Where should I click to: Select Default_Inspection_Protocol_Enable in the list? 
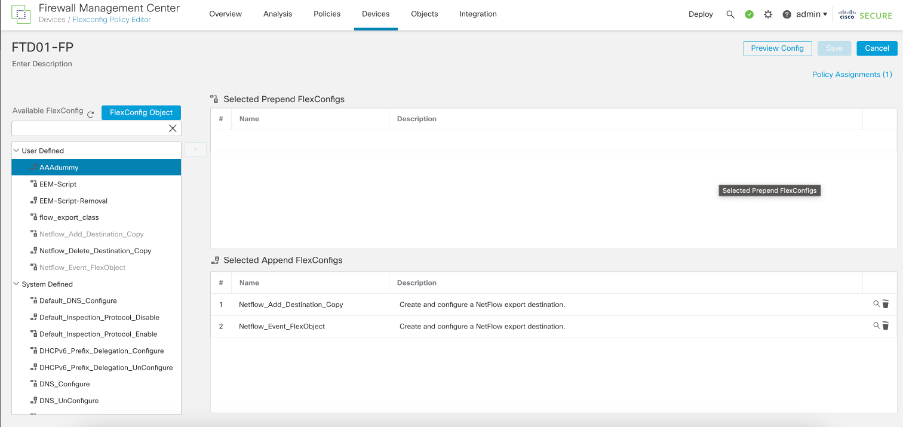tap(96, 334)
